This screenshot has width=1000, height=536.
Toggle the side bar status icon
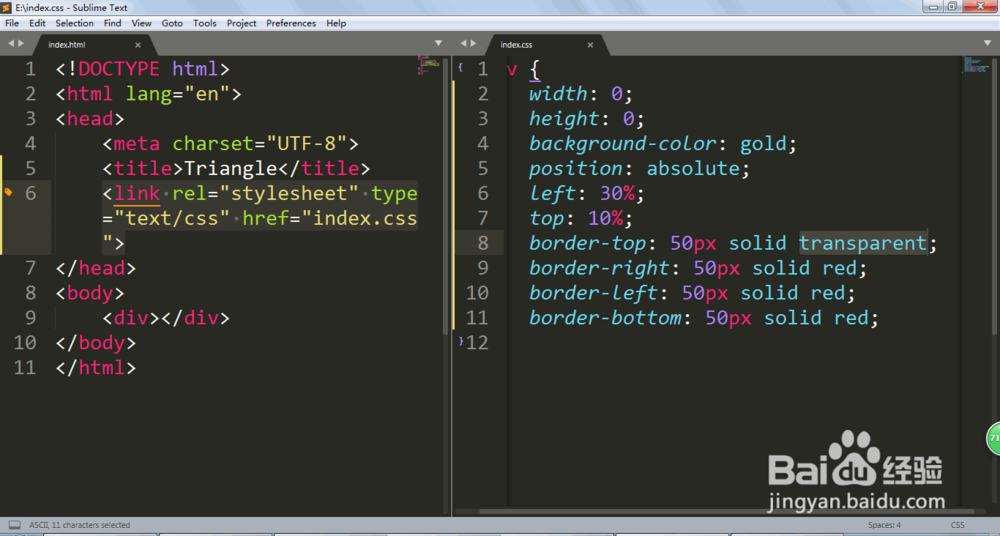(x=14, y=525)
